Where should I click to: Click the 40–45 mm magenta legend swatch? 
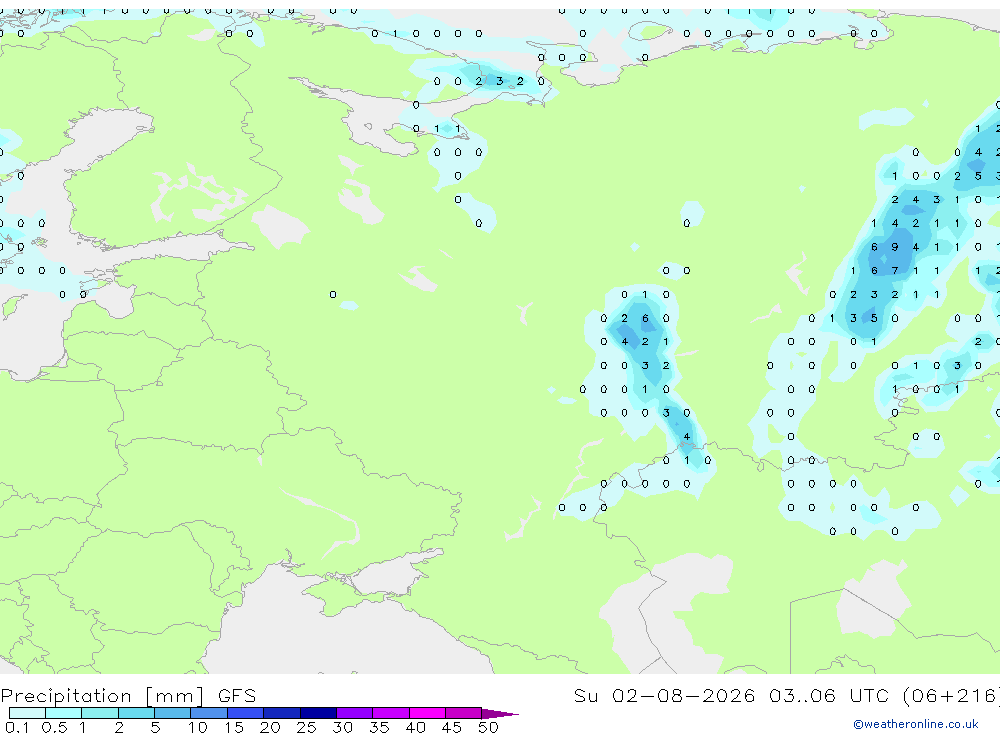click(x=427, y=713)
